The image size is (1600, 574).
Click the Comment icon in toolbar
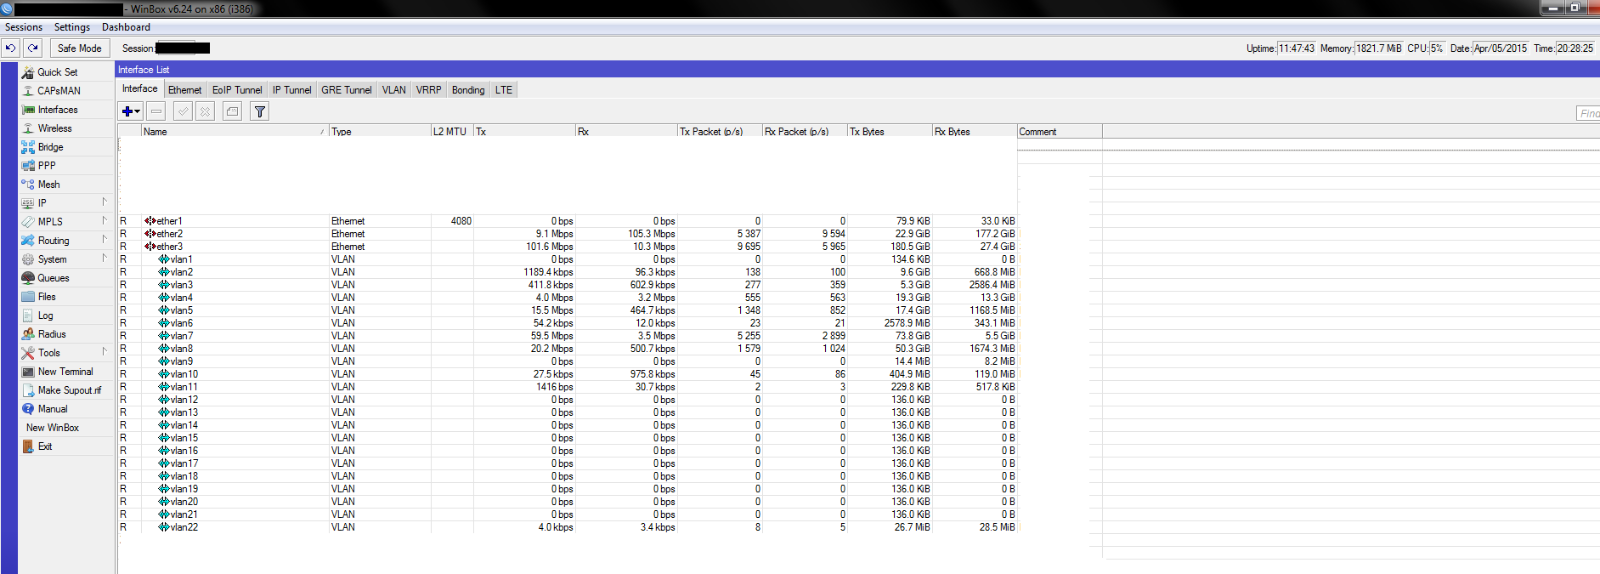232,111
